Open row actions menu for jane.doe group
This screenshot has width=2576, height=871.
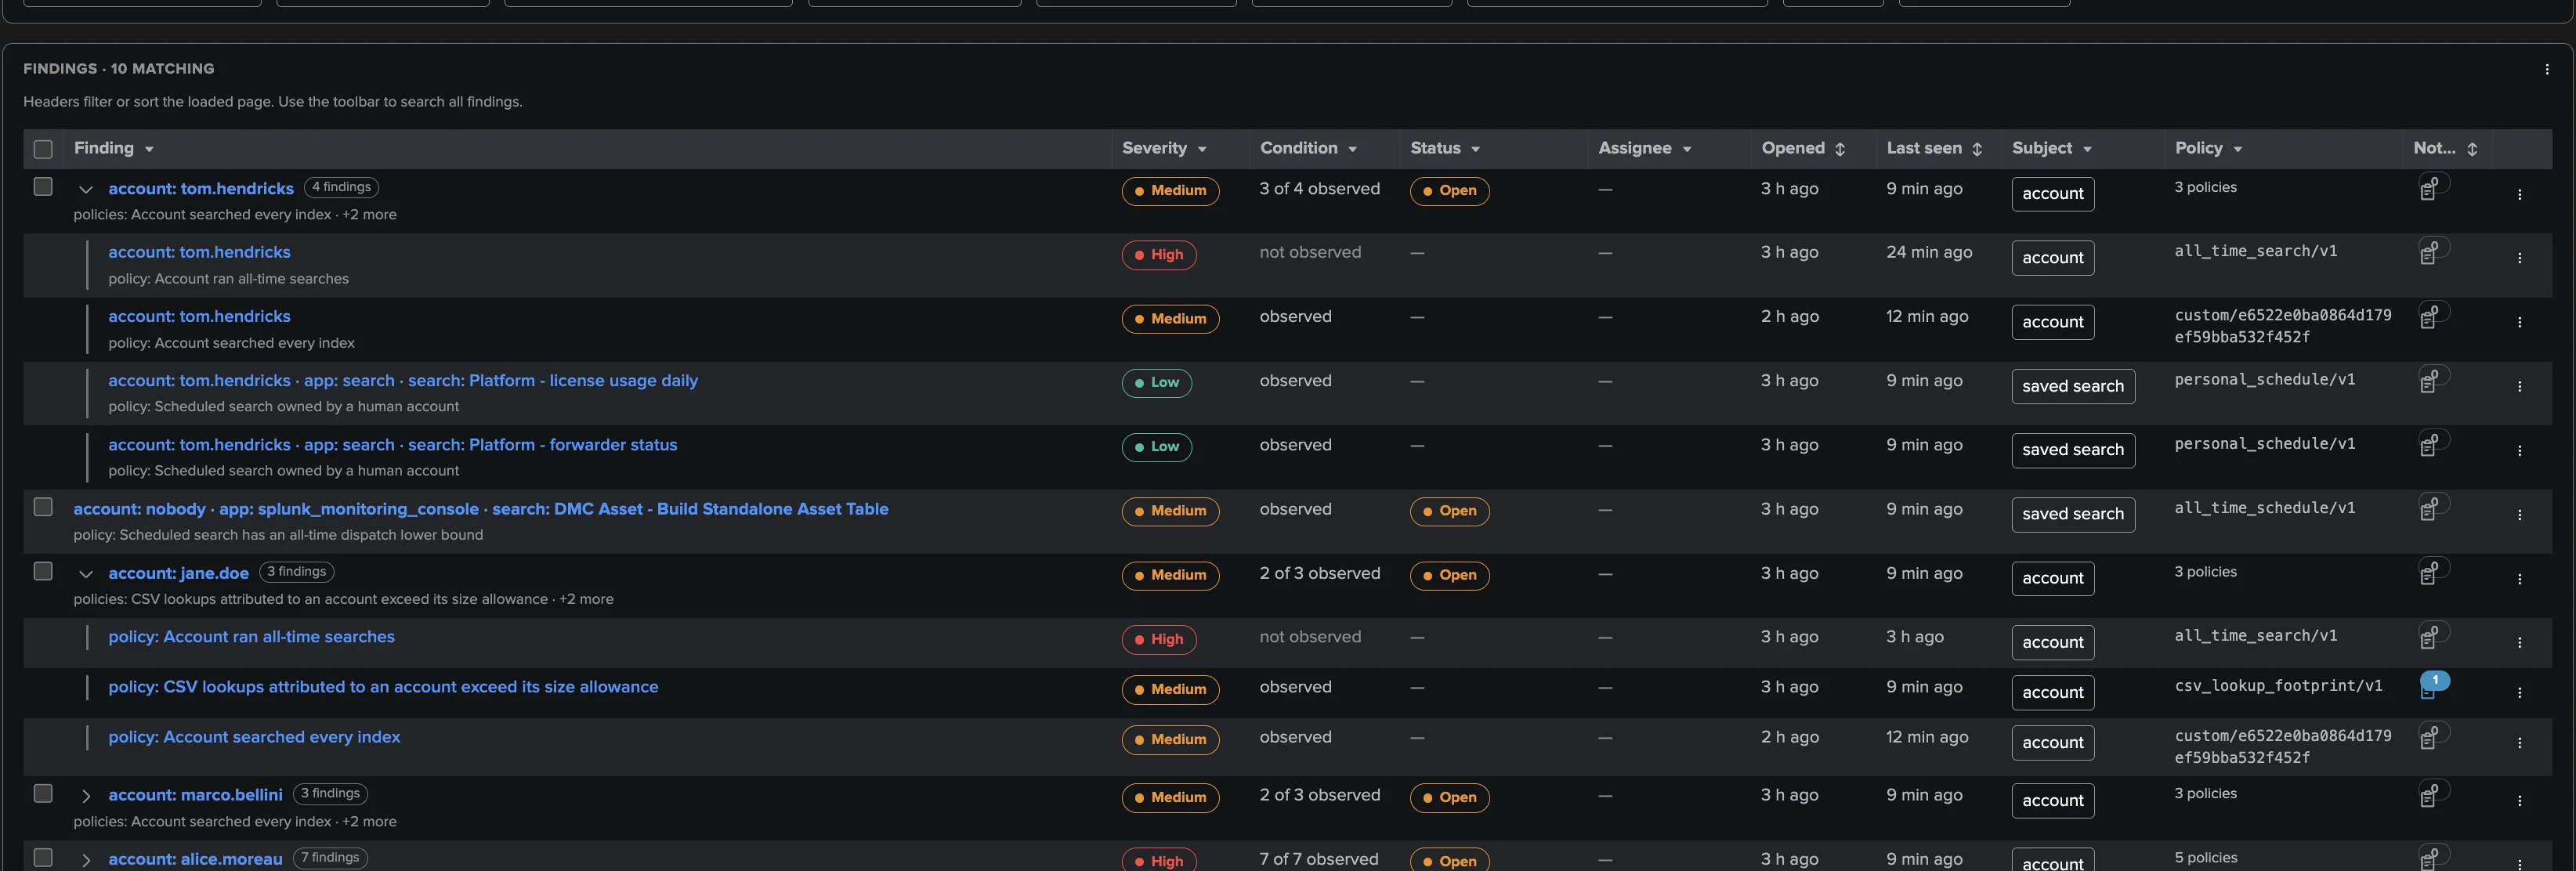2519,579
